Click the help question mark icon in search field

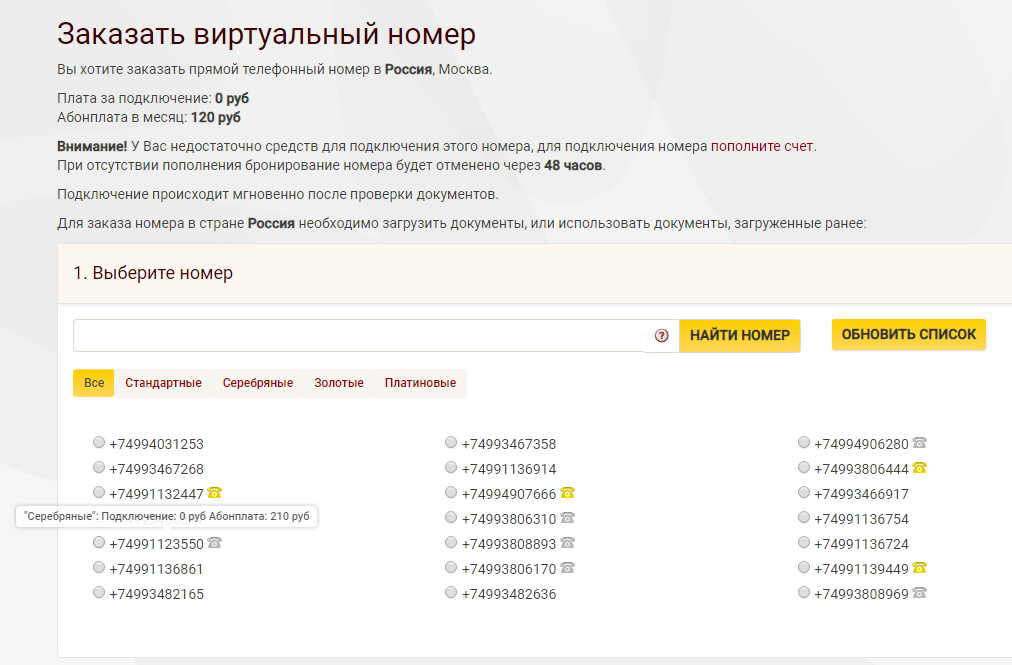(662, 336)
